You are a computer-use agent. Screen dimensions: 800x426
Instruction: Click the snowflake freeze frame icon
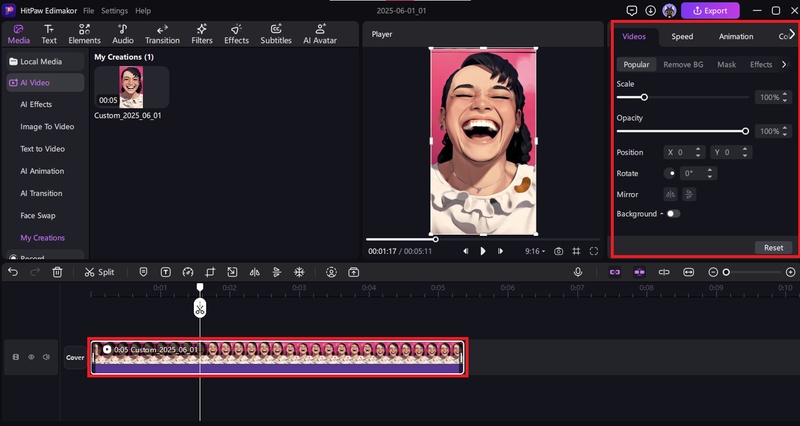click(x=299, y=272)
